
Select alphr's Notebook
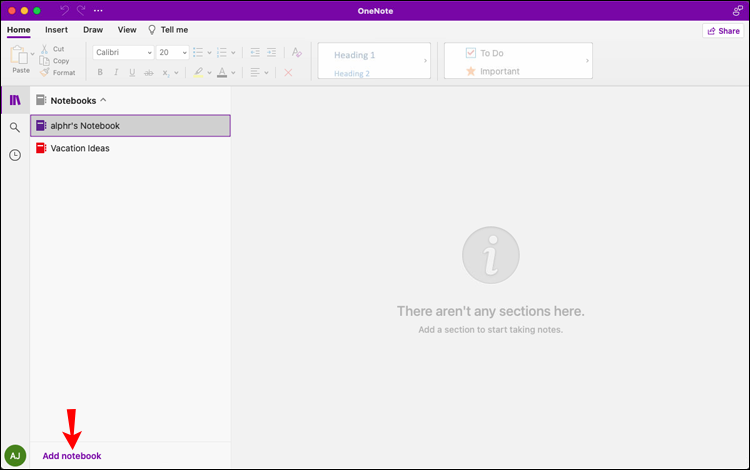pos(130,126)
